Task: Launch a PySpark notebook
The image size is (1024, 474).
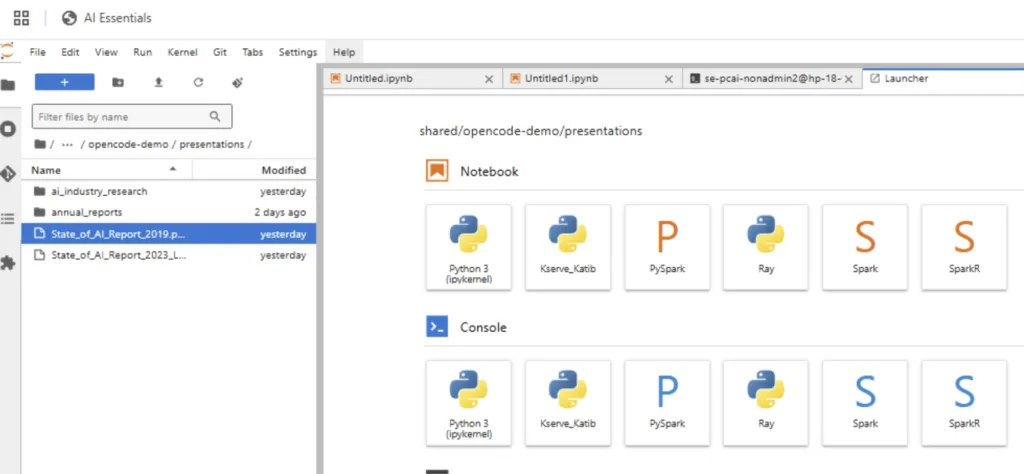Action: (x=666, y=247)
